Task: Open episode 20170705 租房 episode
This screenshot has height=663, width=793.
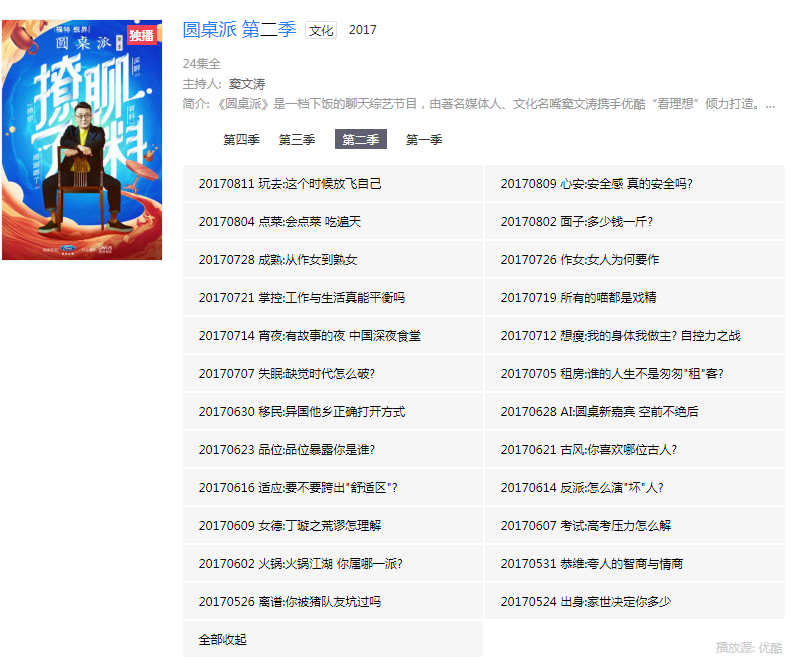Action: (x=635, y=374)
